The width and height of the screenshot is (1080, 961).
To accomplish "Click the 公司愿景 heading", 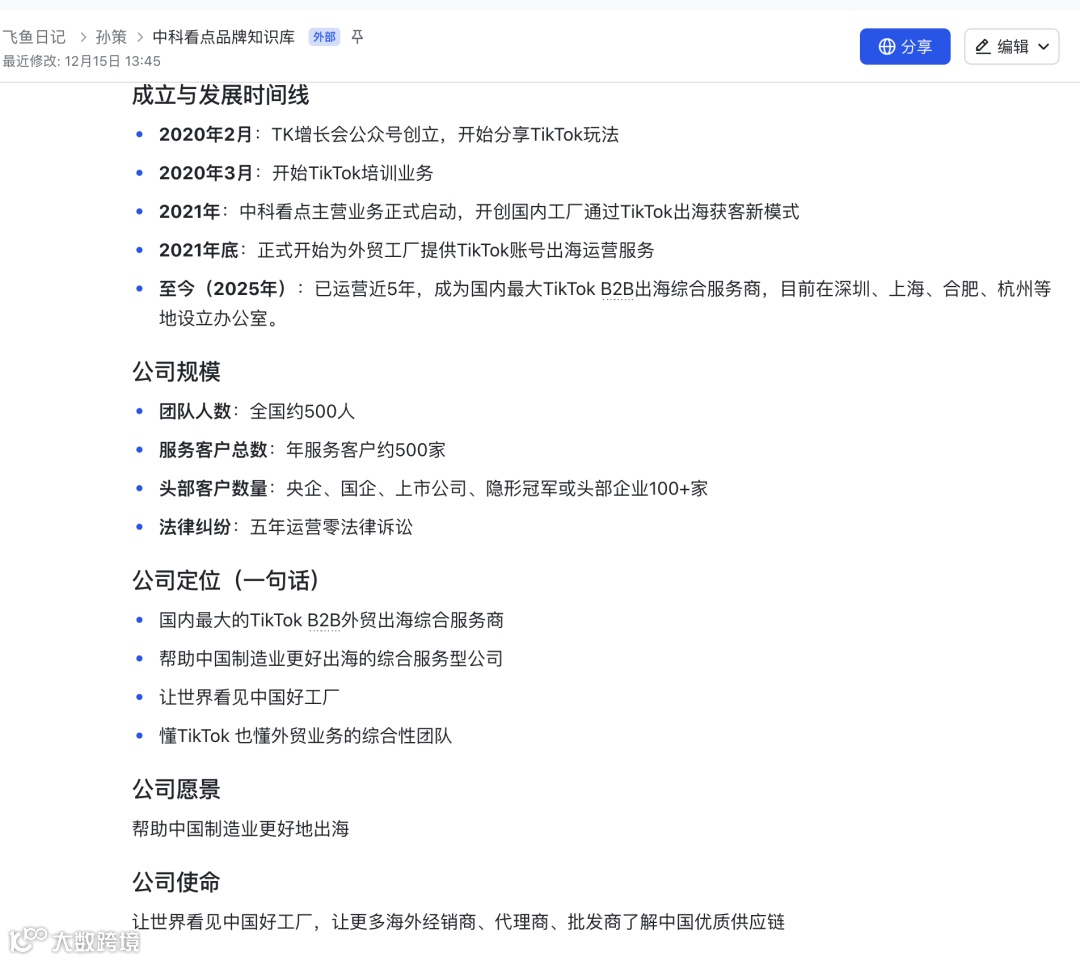I will [x=176, y=789].
